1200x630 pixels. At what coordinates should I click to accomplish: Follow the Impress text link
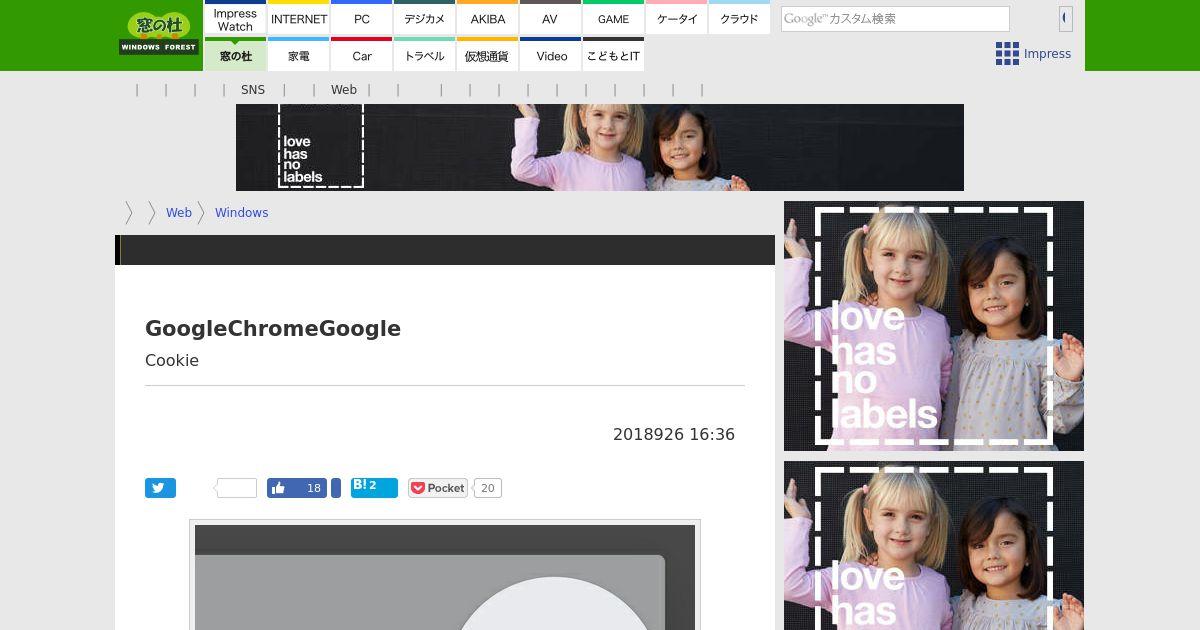1047,54
